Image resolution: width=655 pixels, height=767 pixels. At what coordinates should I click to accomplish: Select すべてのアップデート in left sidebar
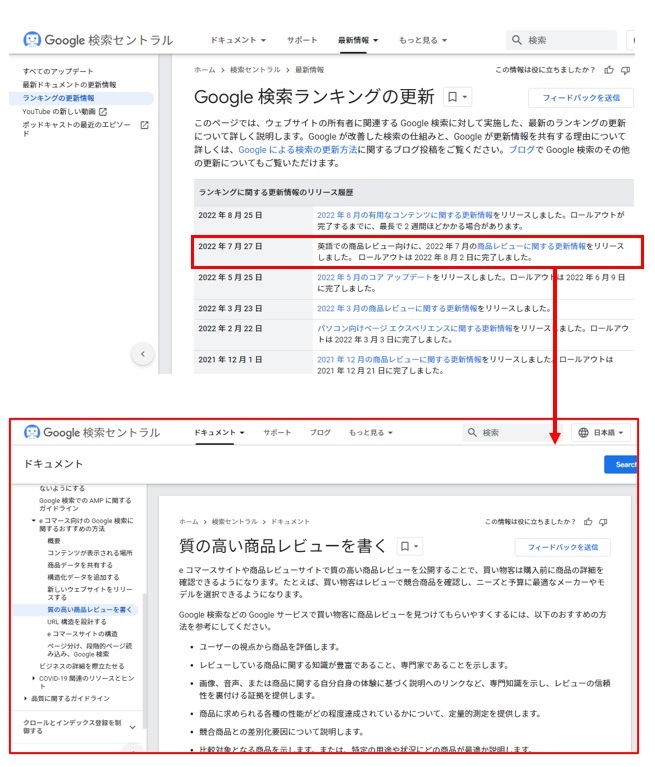(x=58, y=71)
